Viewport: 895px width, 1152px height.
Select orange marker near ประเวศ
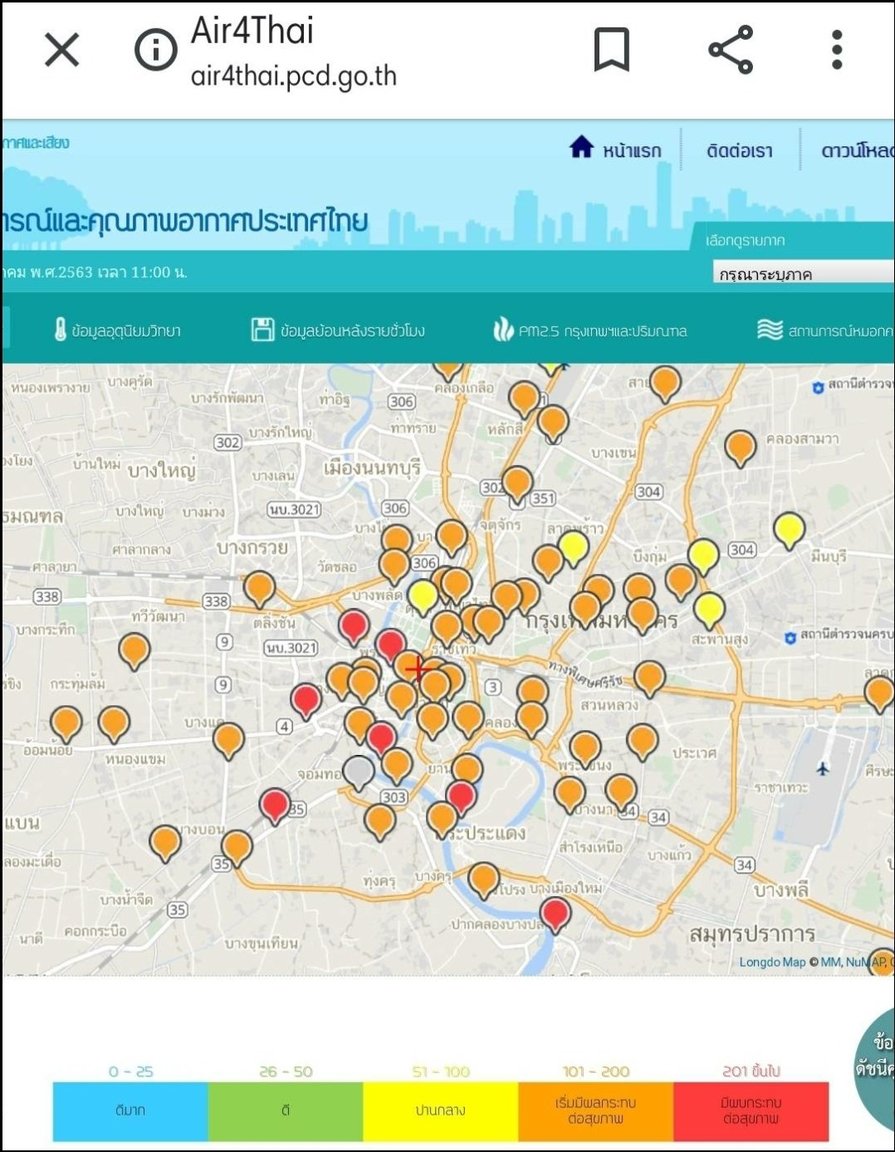click(642, 741)
